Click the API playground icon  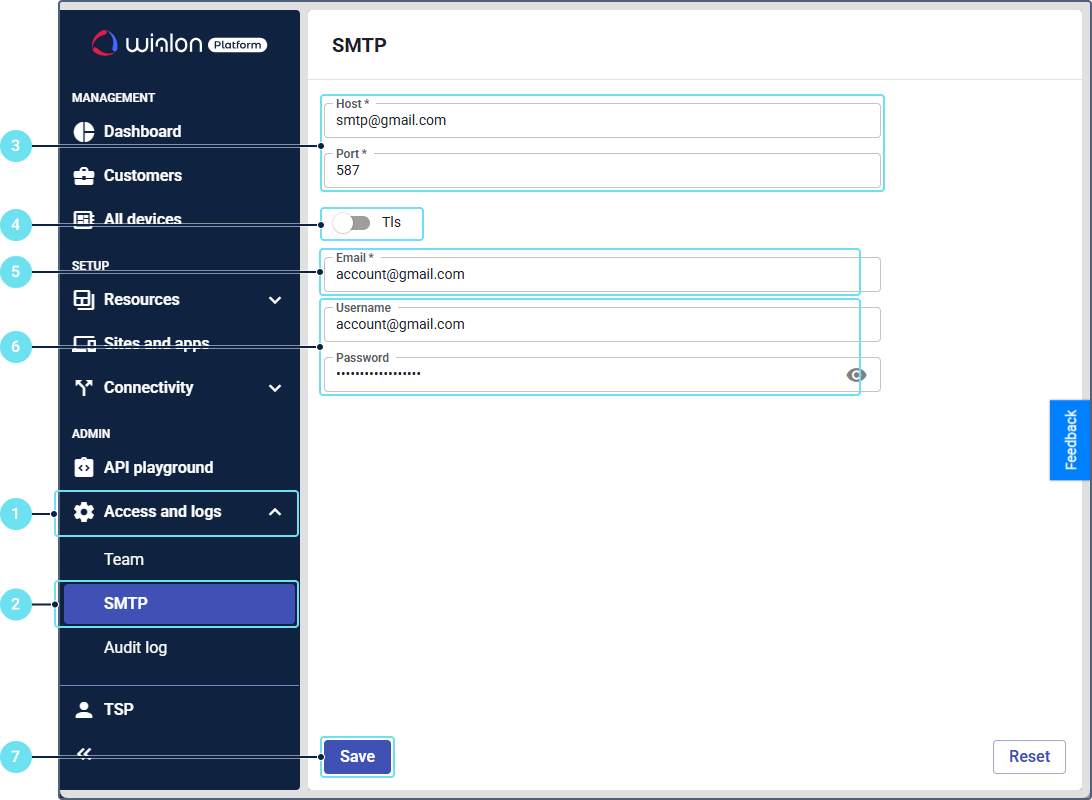[84, 467]
